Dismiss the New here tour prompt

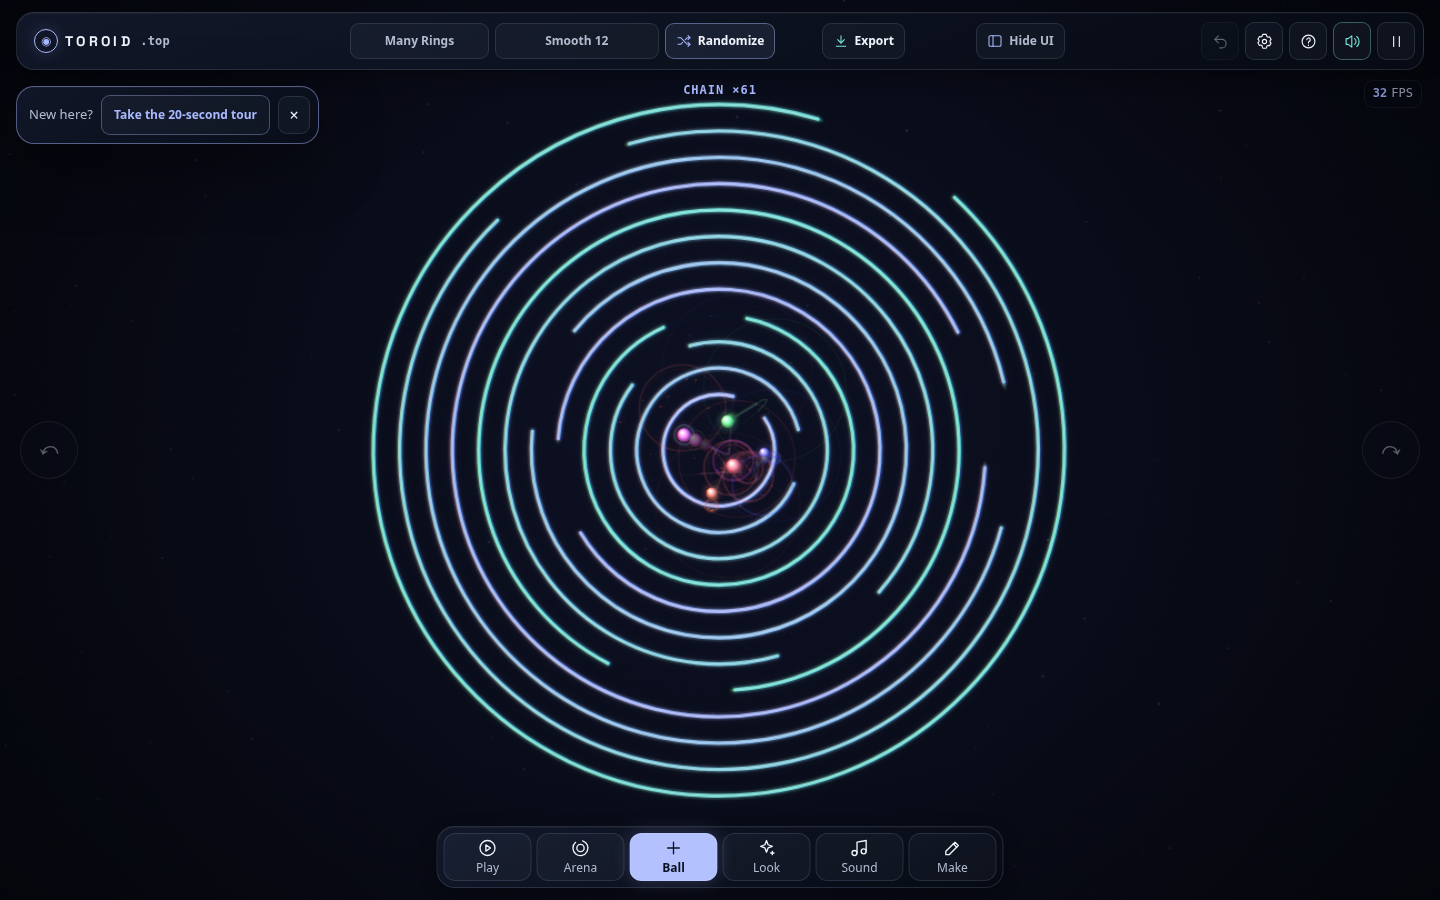click(294, 115)
